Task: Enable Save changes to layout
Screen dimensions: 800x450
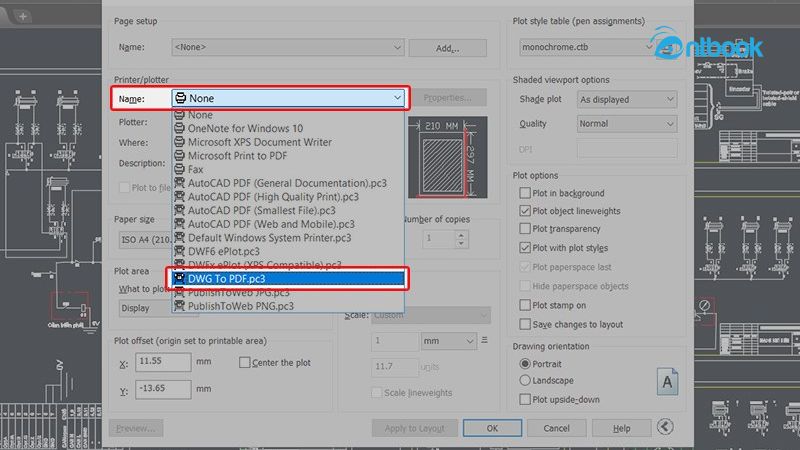Action: click(x=524, y=324)
